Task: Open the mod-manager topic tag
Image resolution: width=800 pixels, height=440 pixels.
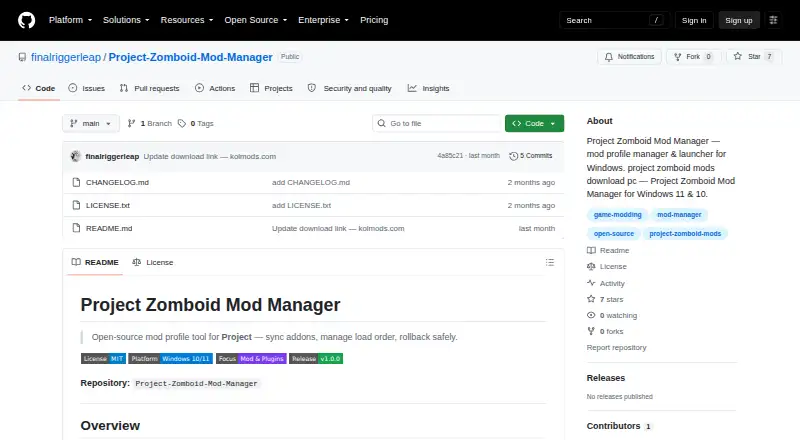Action: coord(679,215)
